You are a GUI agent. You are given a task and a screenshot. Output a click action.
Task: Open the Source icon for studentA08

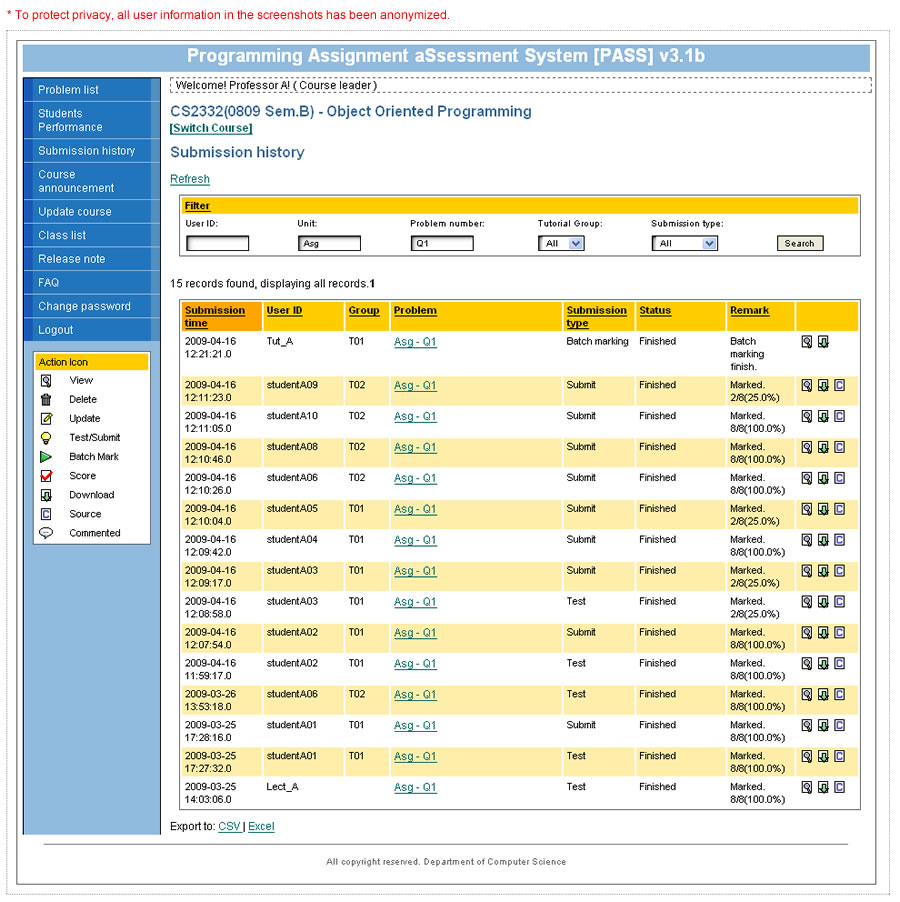pos(839,448)
